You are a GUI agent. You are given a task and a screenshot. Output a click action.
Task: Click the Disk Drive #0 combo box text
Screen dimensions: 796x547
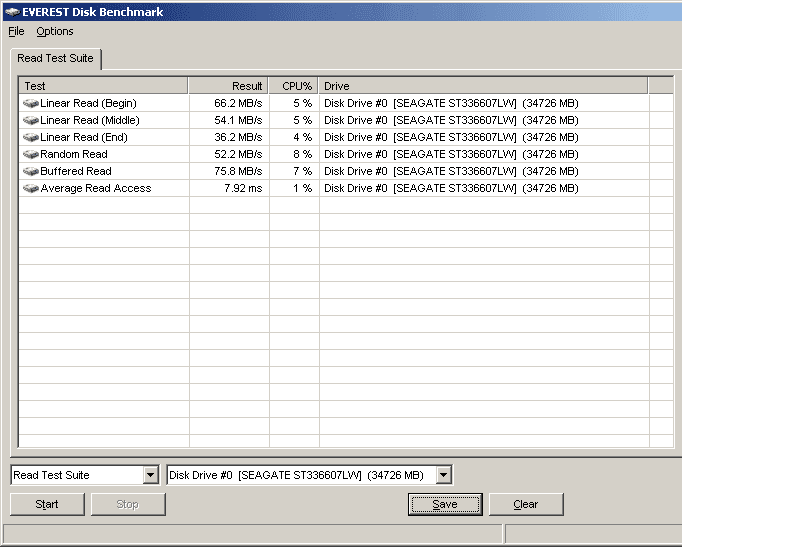coord(296,475)
